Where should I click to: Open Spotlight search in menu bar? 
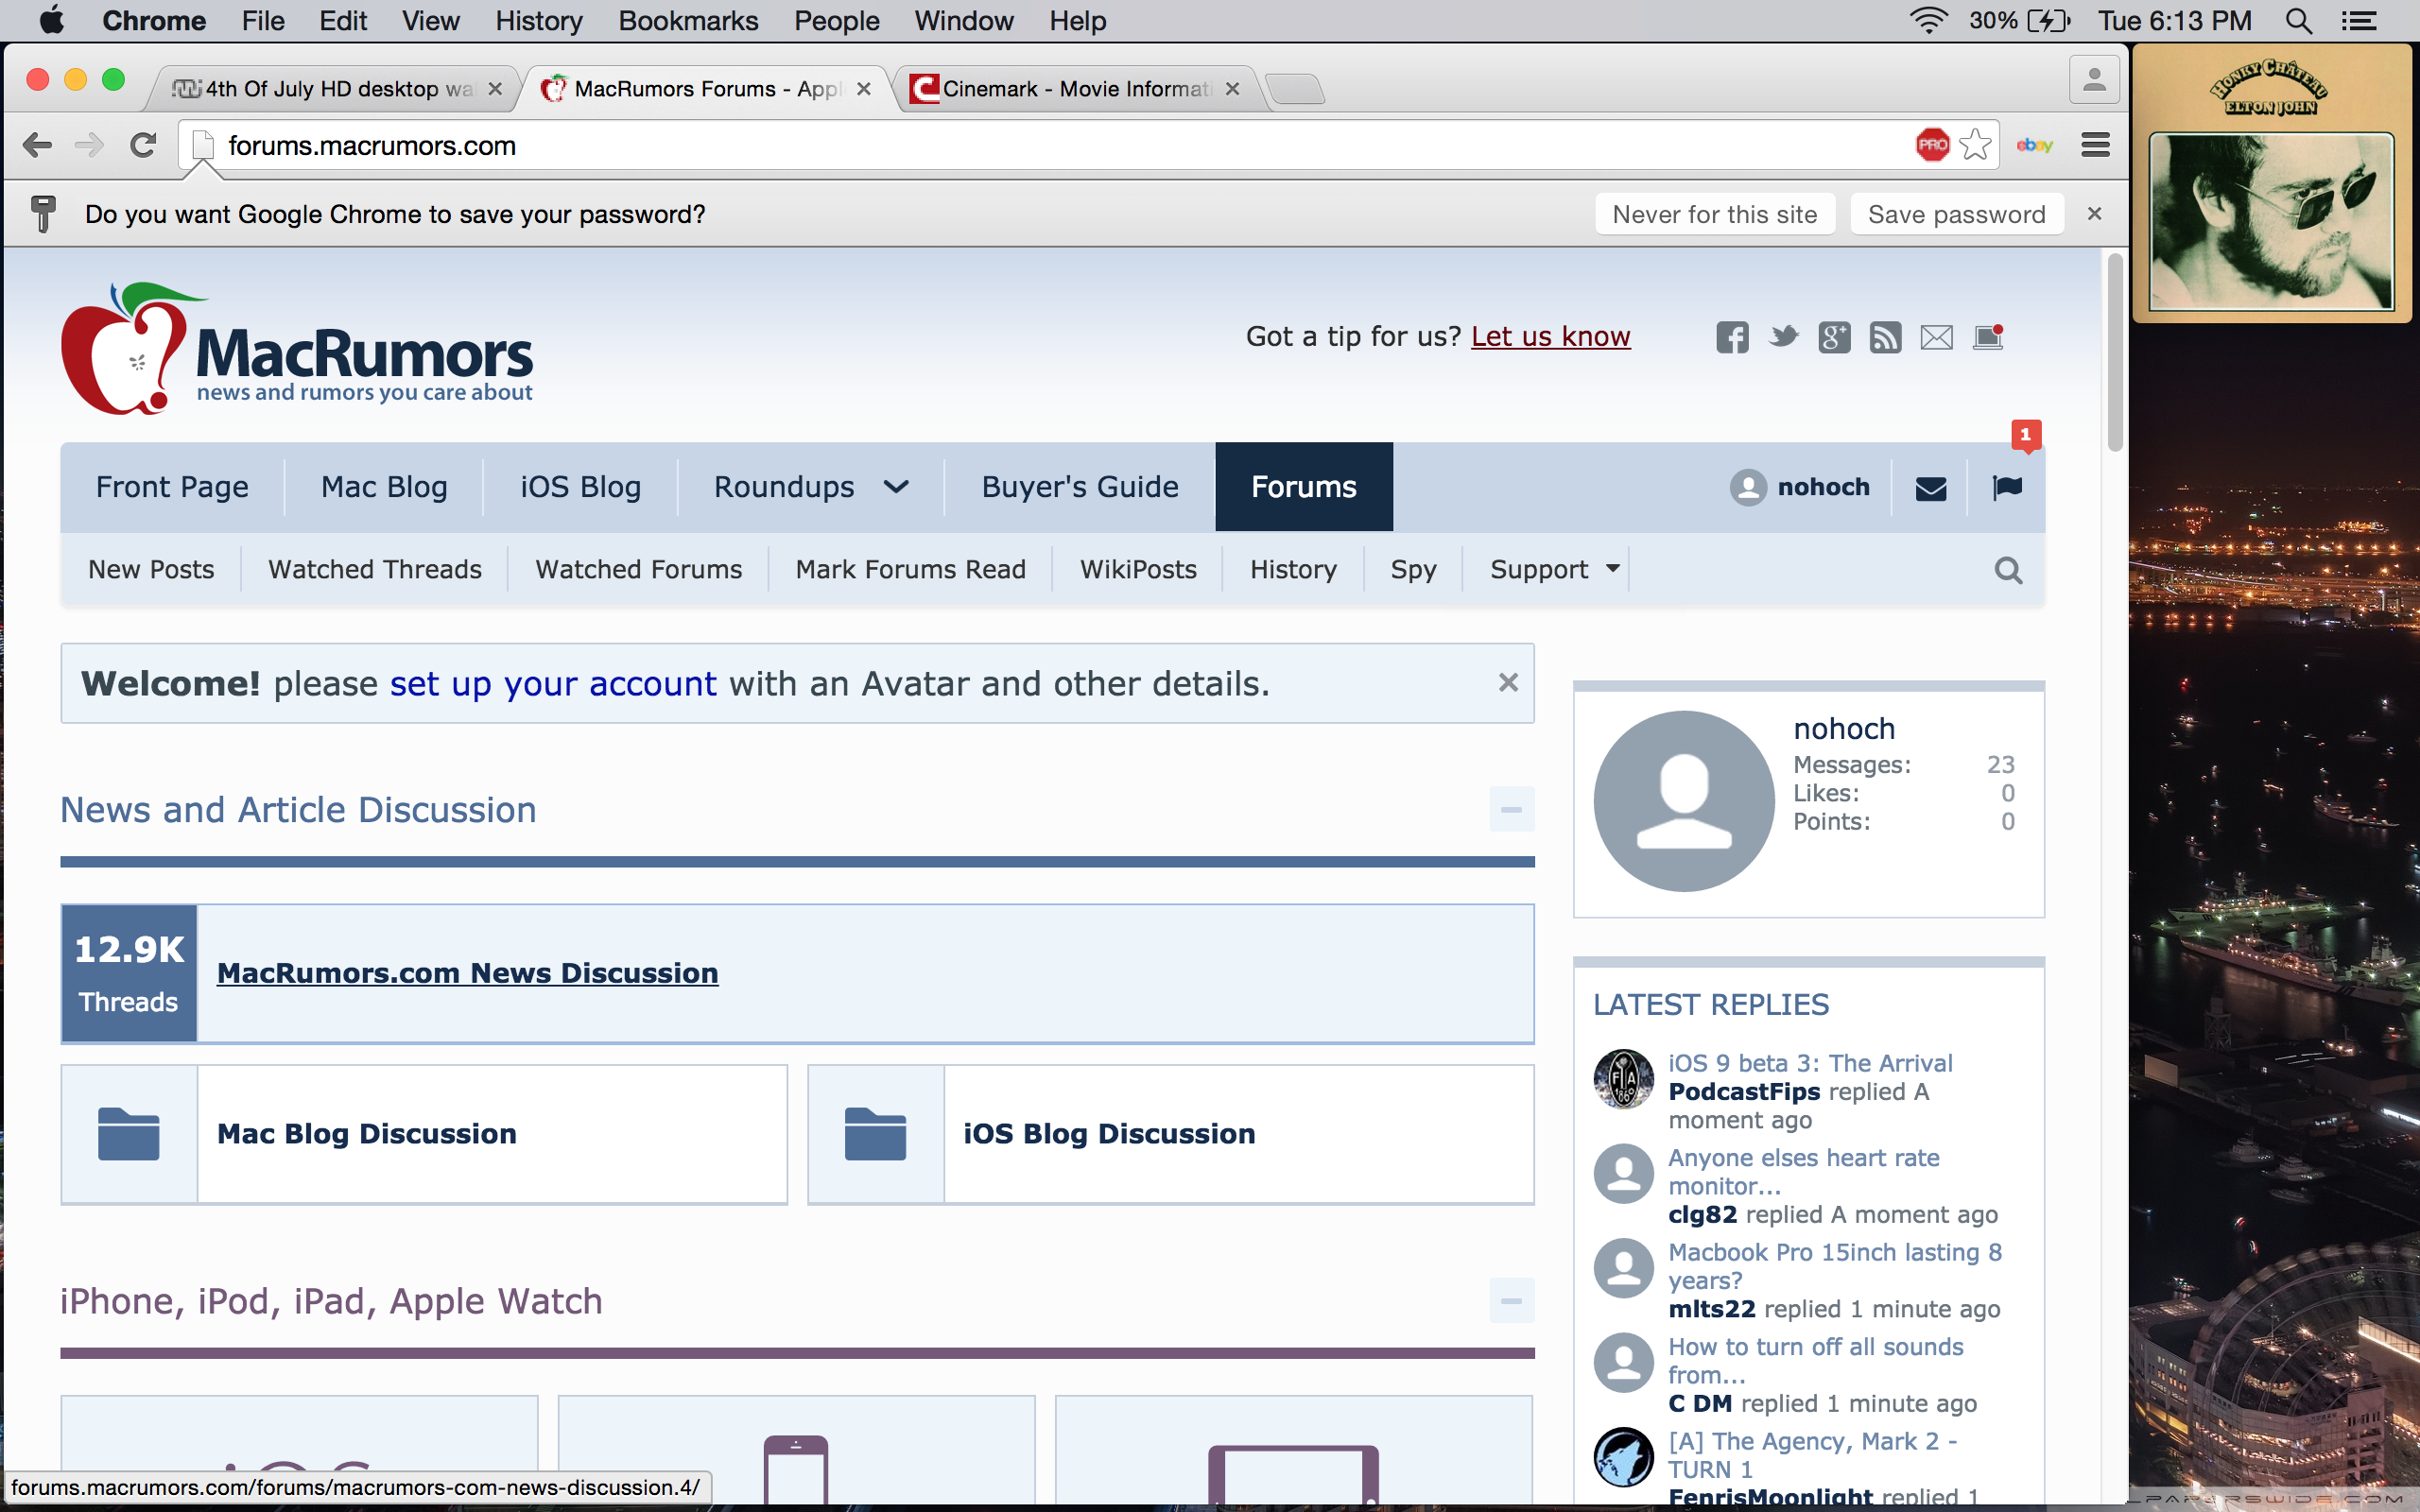(x=2298, y=21)
